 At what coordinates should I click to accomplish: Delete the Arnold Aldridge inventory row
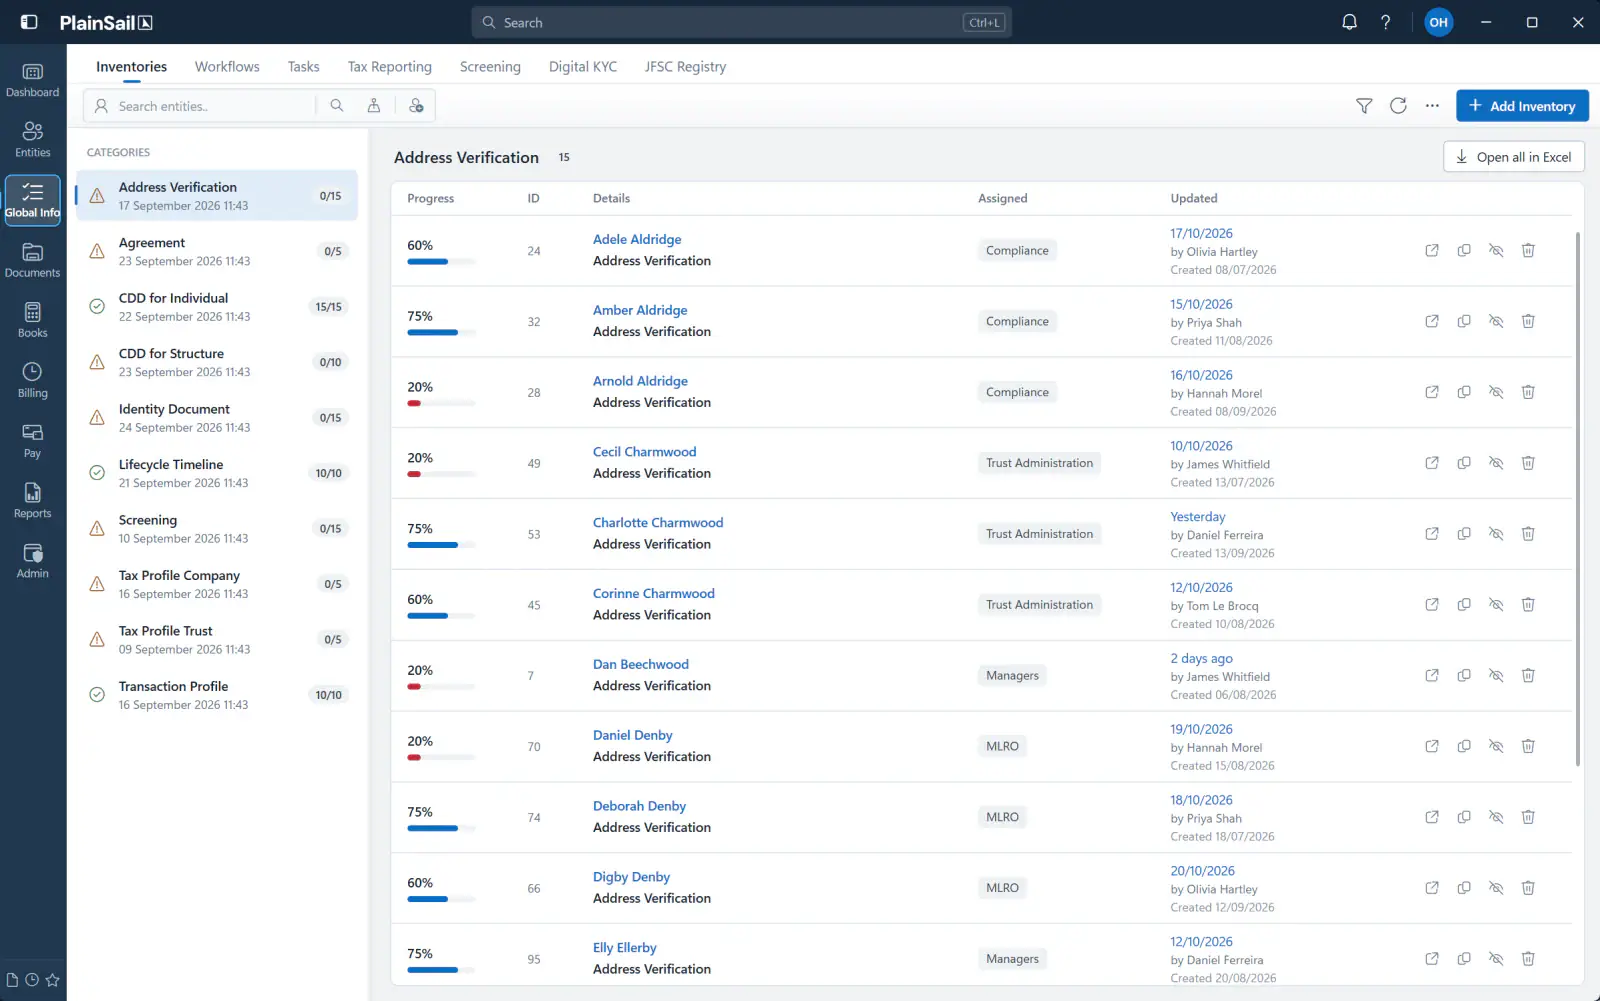1528,393
